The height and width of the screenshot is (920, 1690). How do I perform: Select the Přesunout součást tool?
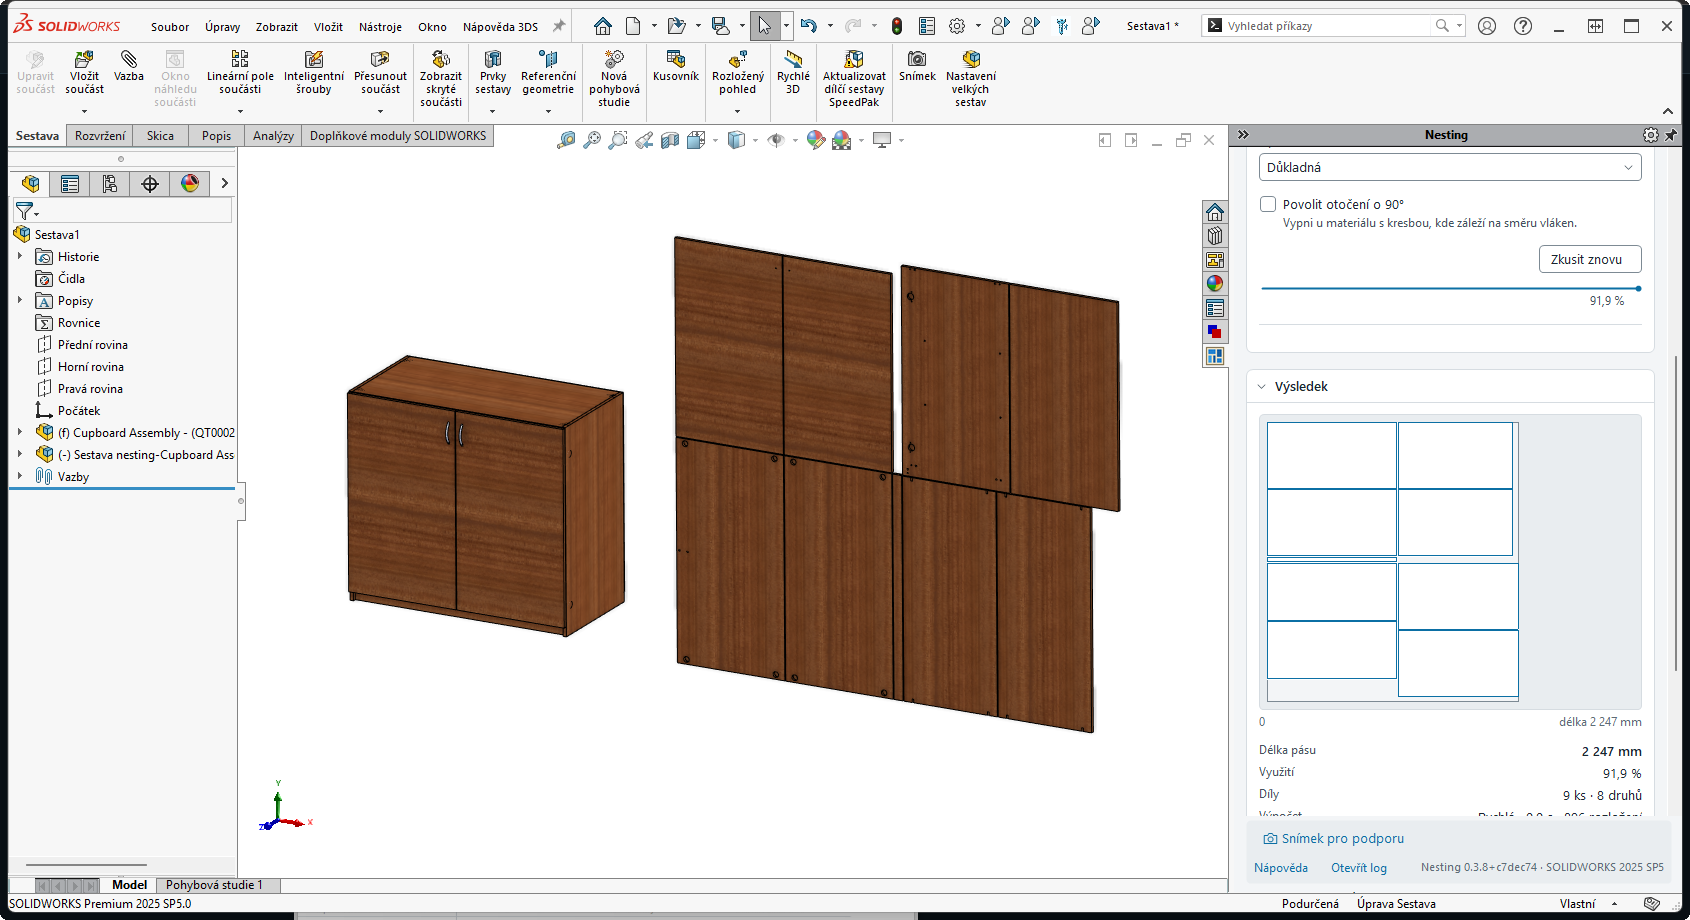pos(380,59)
